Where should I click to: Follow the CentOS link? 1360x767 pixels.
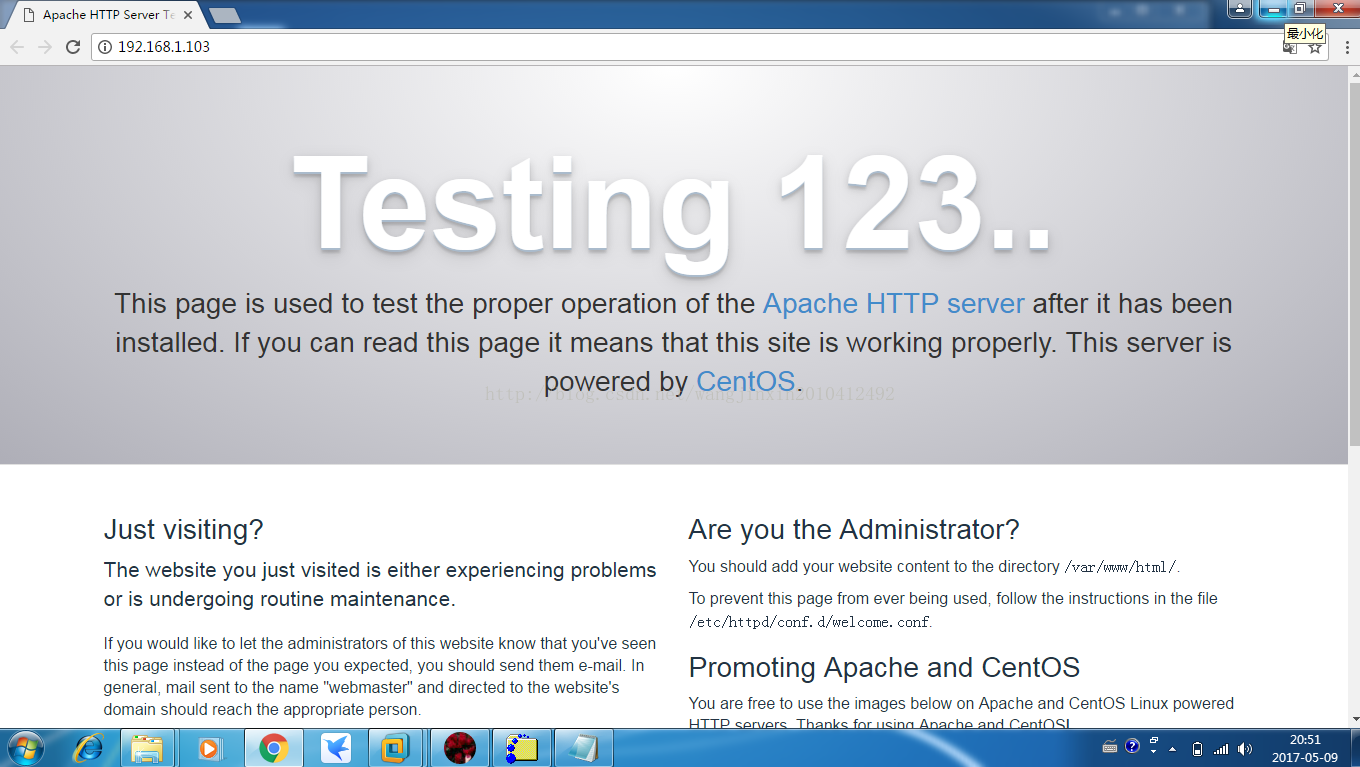(x=745, y=381)
